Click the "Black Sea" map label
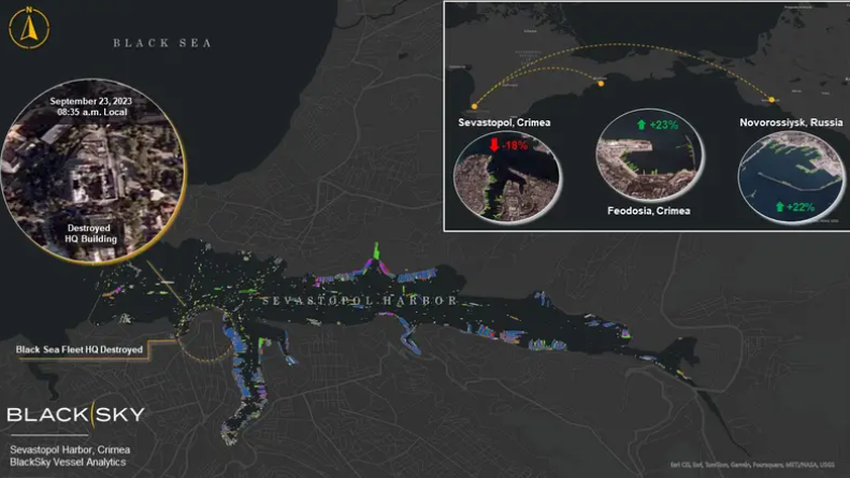The height and width of the screenshot is (478, 850). pos(161,43)
